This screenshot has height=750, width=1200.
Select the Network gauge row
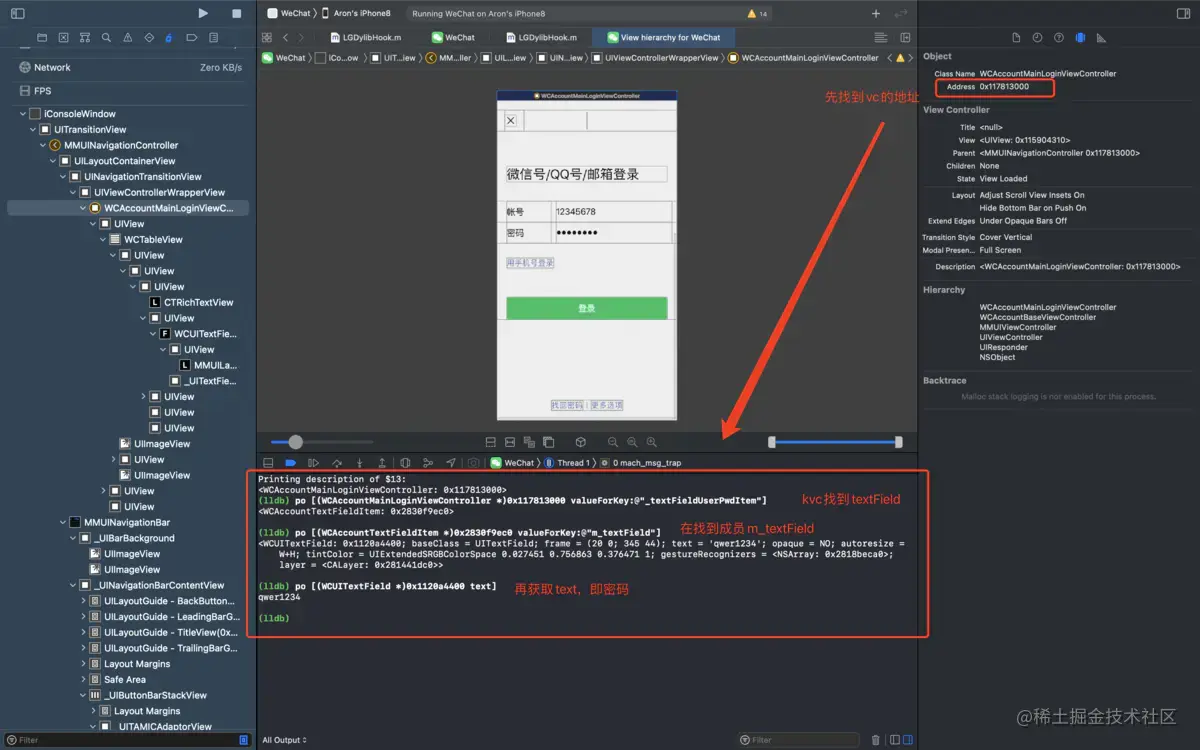[x=128, y=68]
